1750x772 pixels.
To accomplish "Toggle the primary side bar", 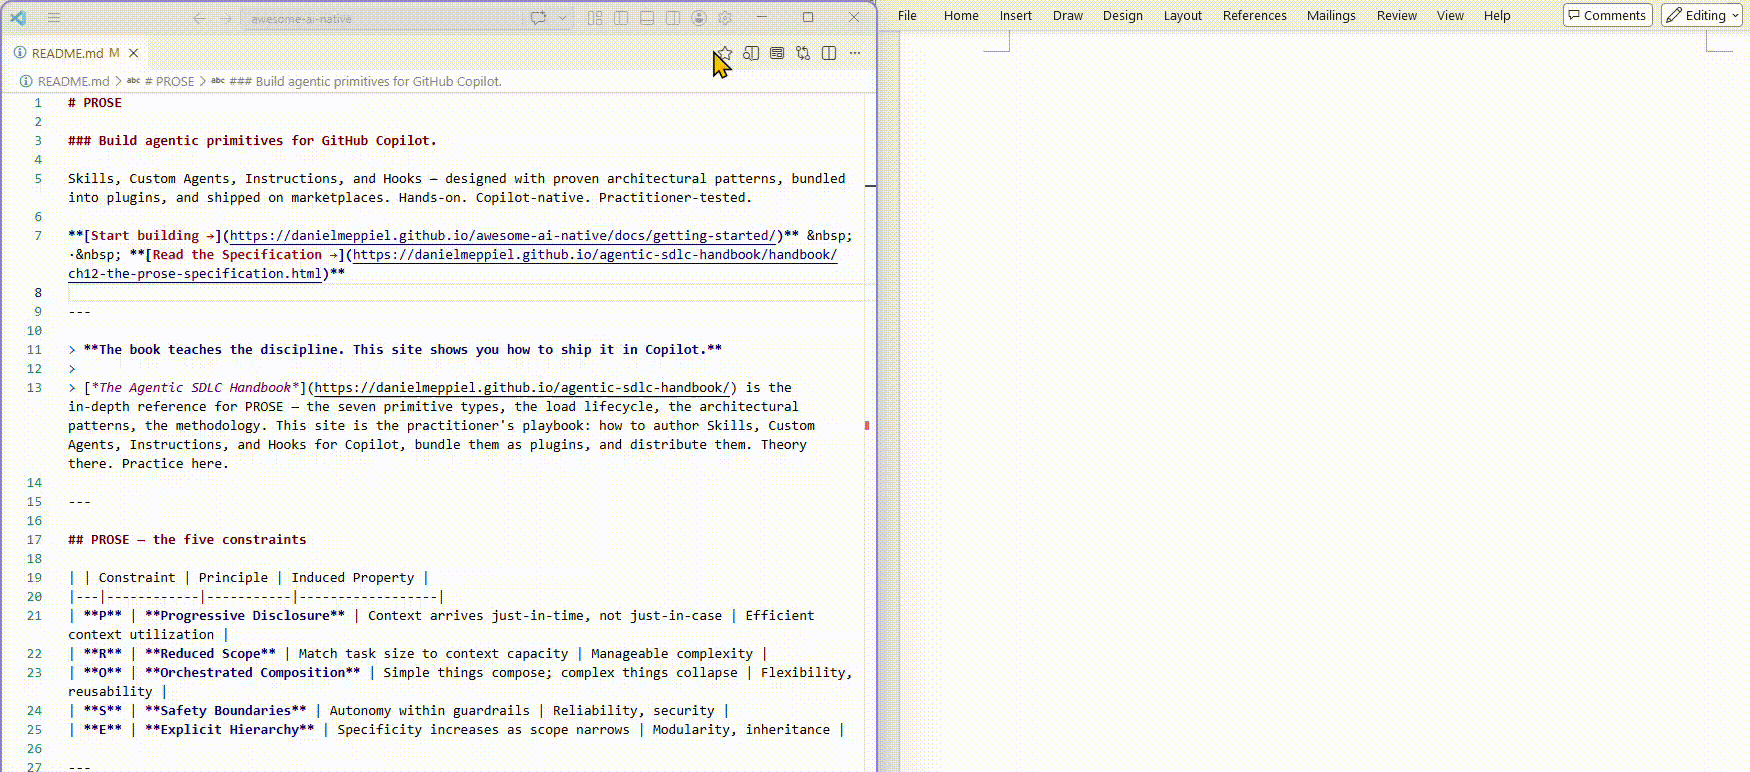I will coord(621,18).
